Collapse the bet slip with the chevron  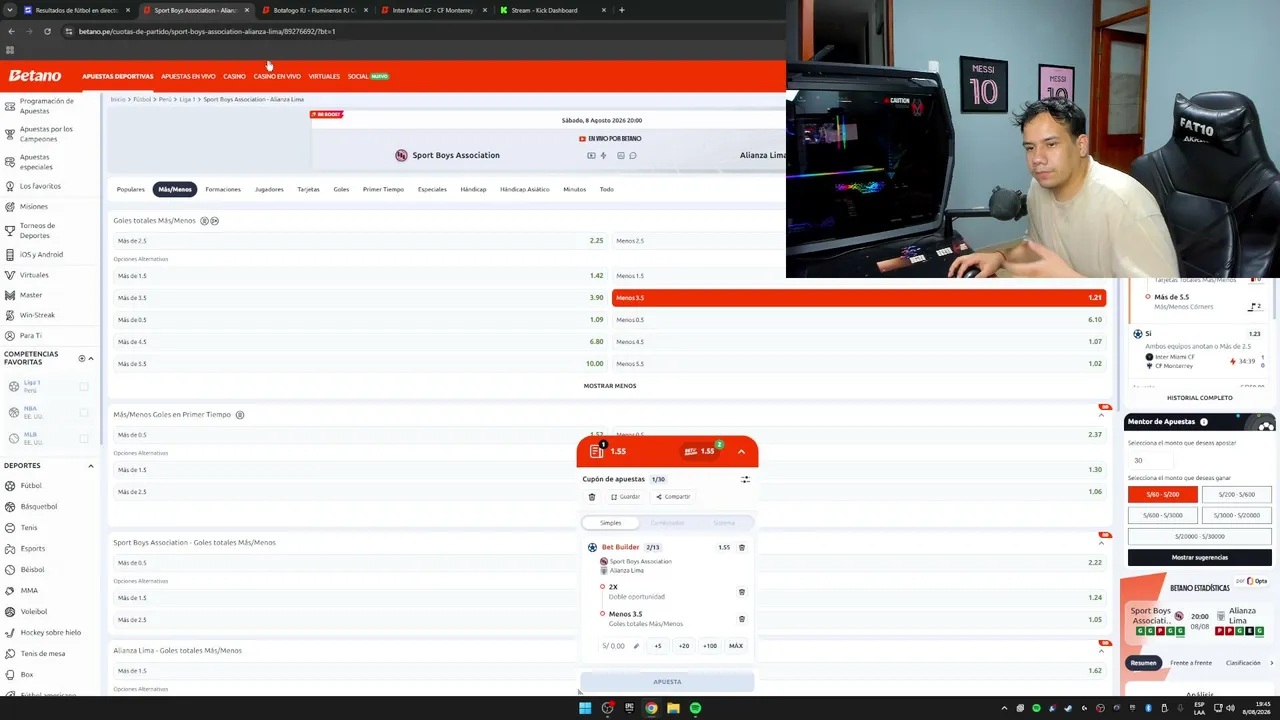(741, 452)
